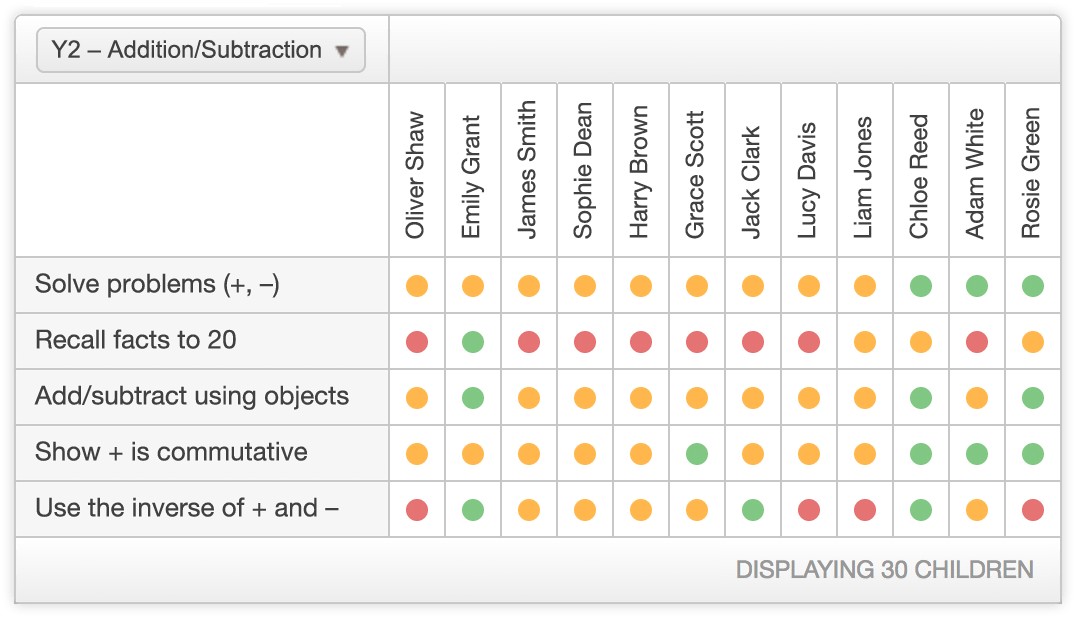The width and height of the screenshot is (1076, 618).
Task: Click the Oliver Shaw column header
Action: point(416,175)
